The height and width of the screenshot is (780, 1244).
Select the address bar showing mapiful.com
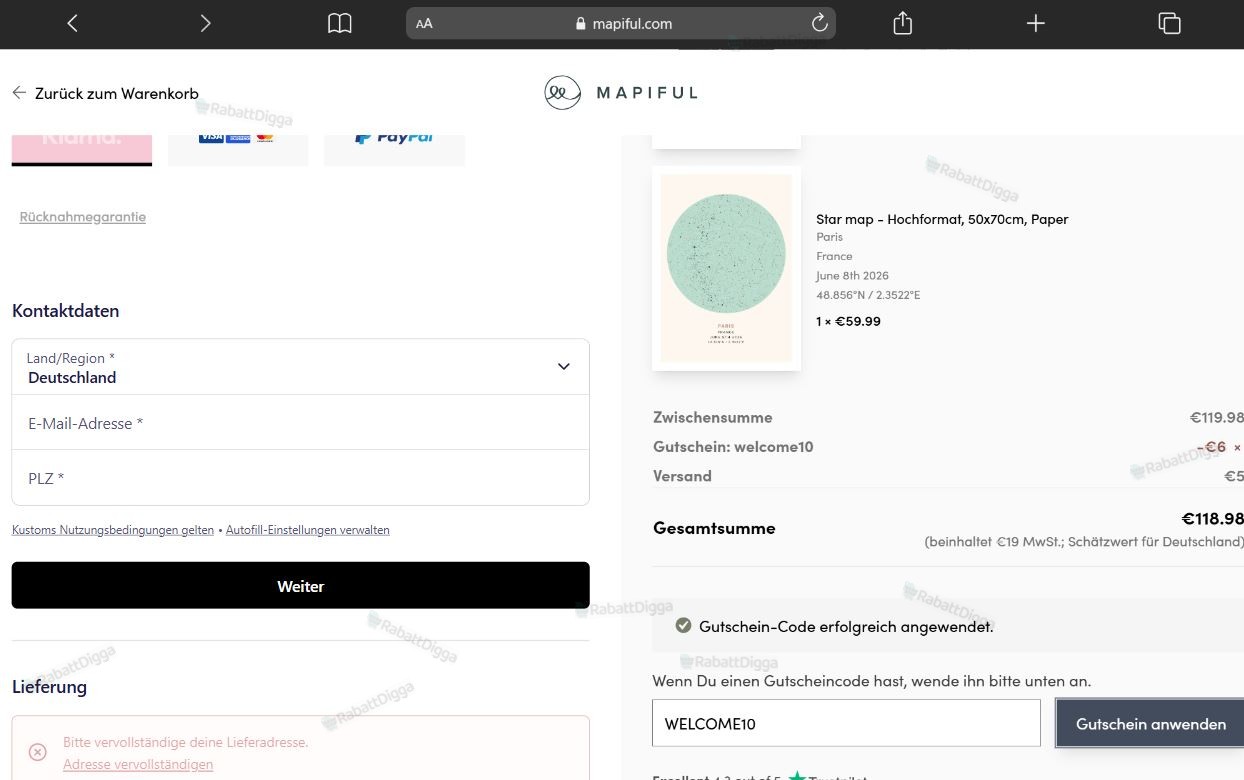[x=621, y=23]
